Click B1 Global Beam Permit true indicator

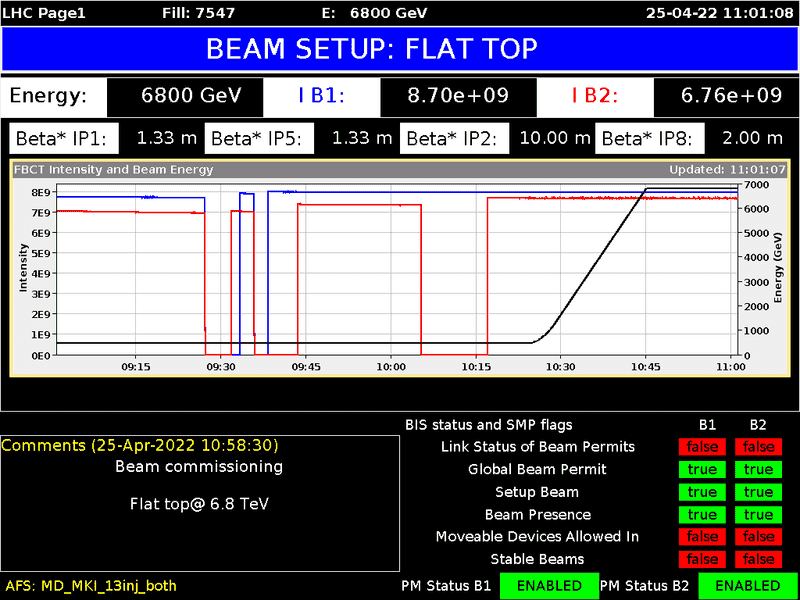point(702,469)
